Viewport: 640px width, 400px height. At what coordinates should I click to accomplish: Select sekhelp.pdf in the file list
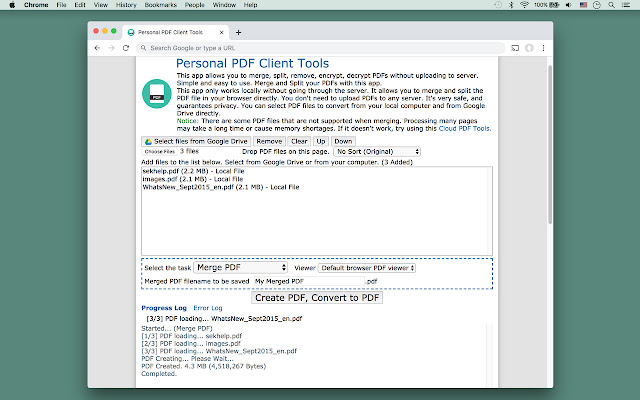coord(193,171)
